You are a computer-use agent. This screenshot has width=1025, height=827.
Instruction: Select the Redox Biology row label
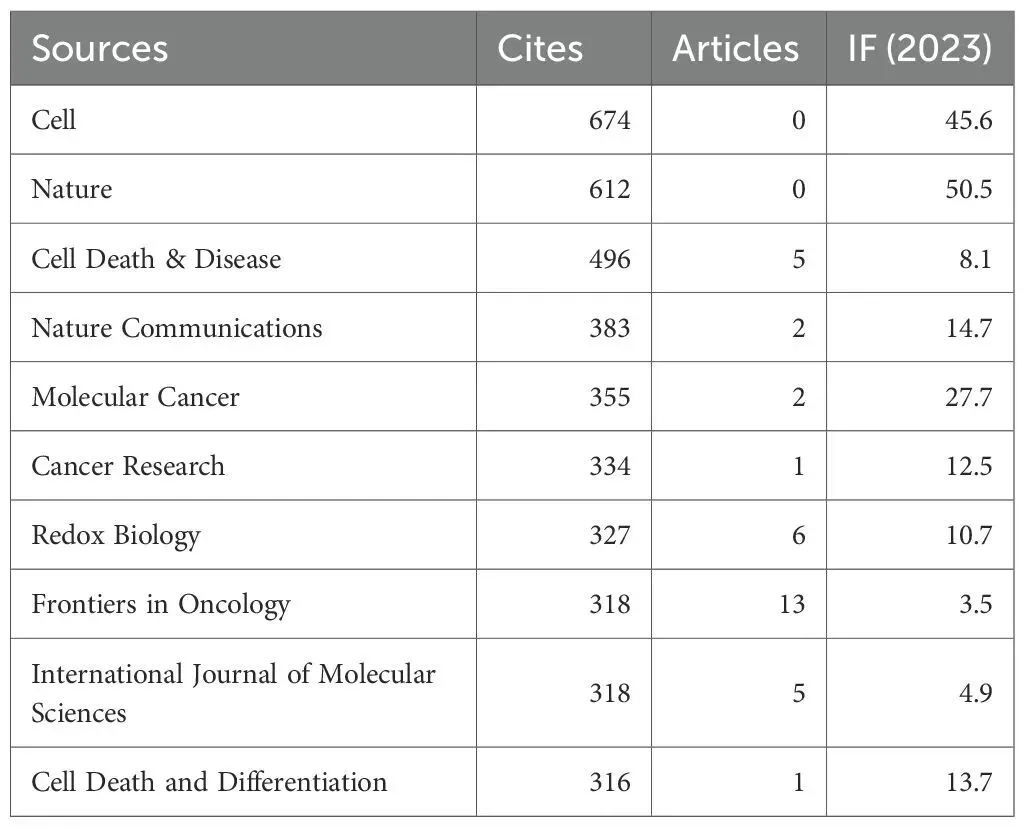(x=116, y=535)
